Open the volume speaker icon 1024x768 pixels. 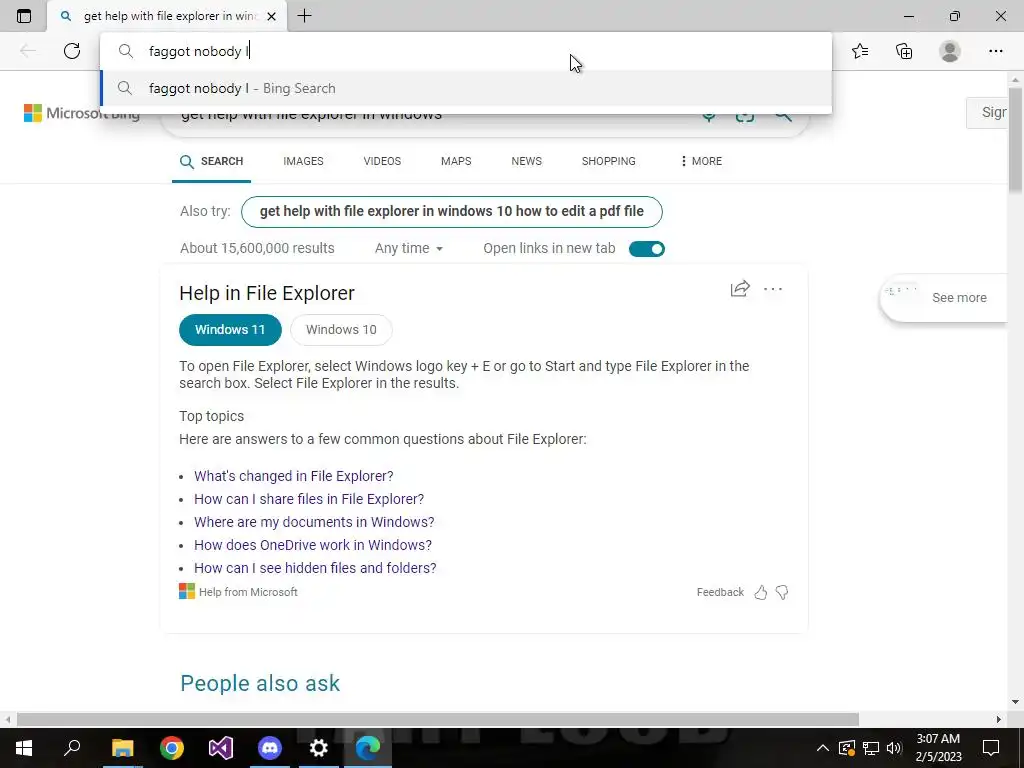pyautogui.click(x=894, y=748)
